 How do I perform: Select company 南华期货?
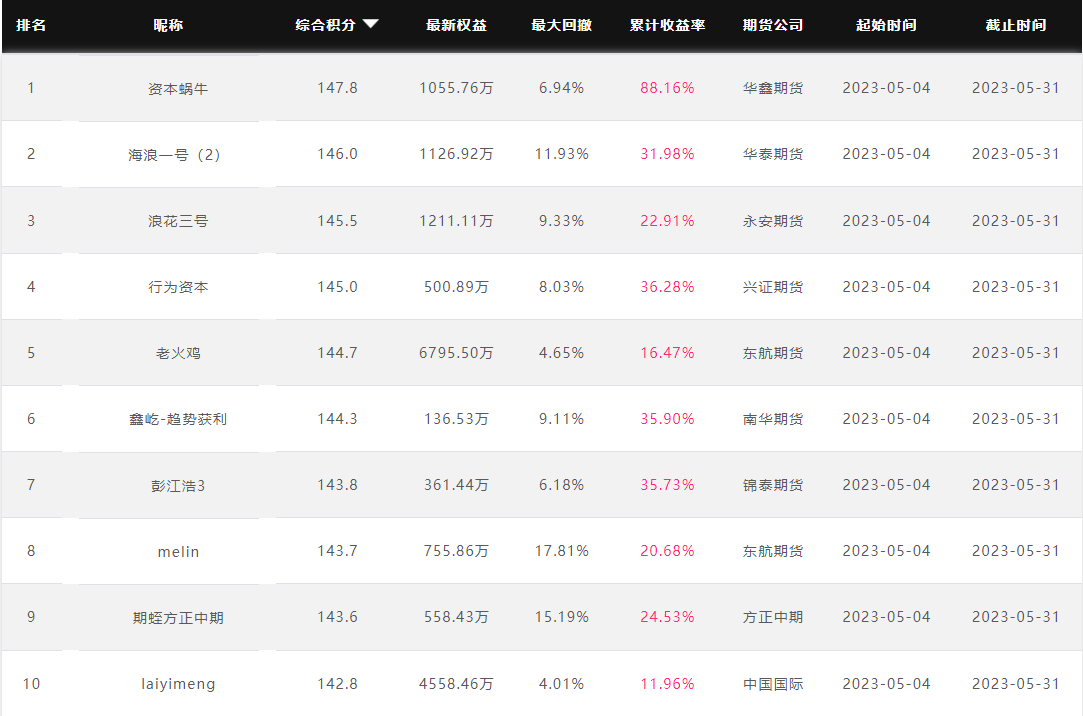coord(773,418)
